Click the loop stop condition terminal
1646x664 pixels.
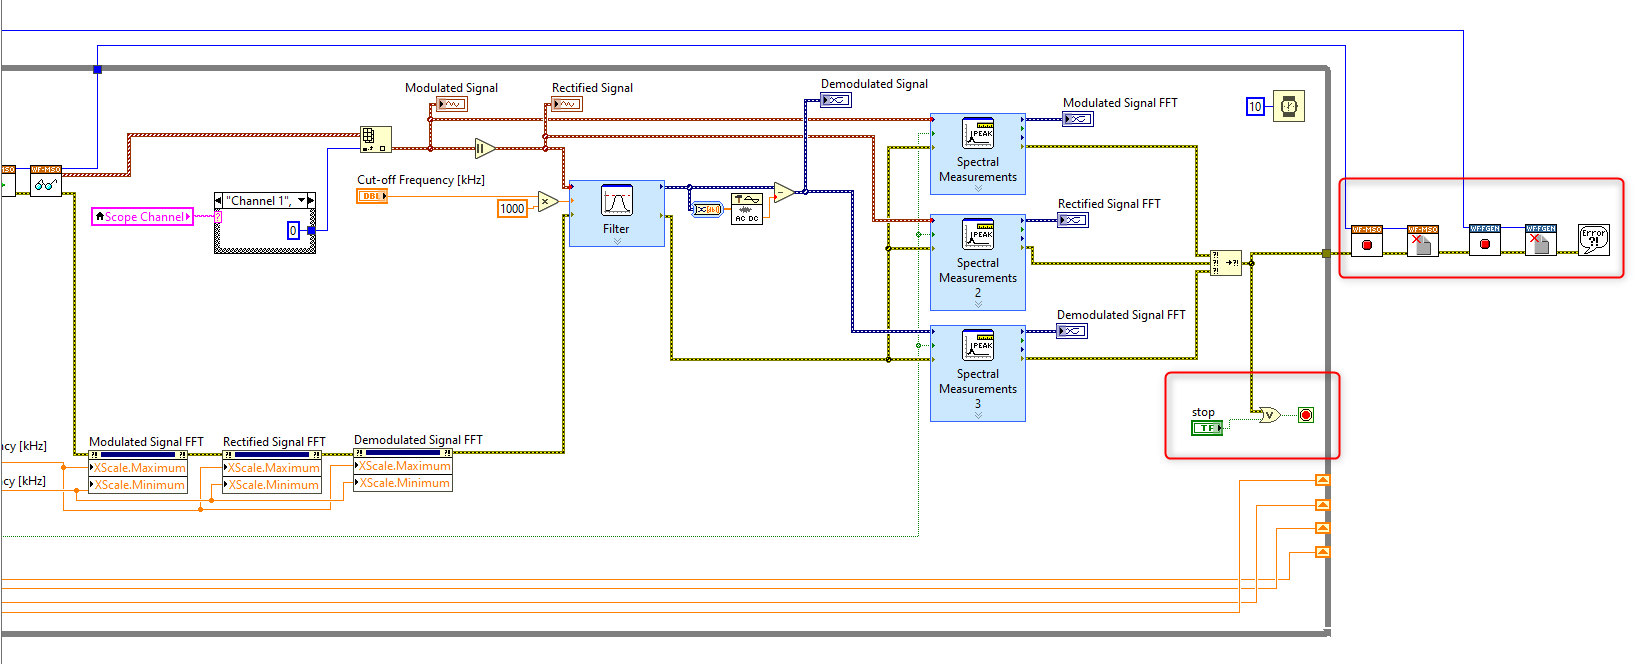click(1305, 415)
